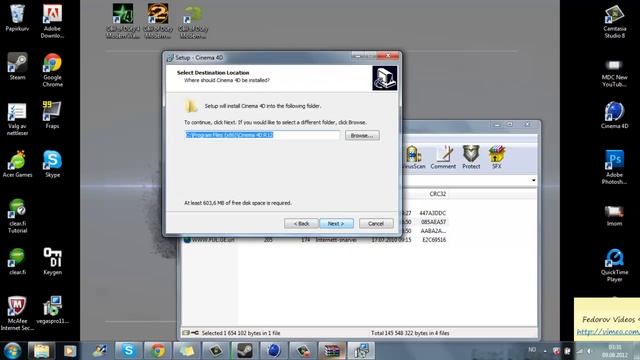Click the VirusScan icon in WinRAR toolbar

414,157
